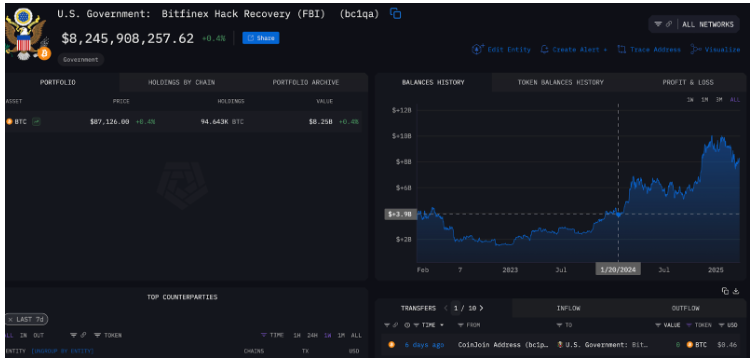754x363 pixels.
Task: Switch to the INFLOW tab
Action: point(568,308)
